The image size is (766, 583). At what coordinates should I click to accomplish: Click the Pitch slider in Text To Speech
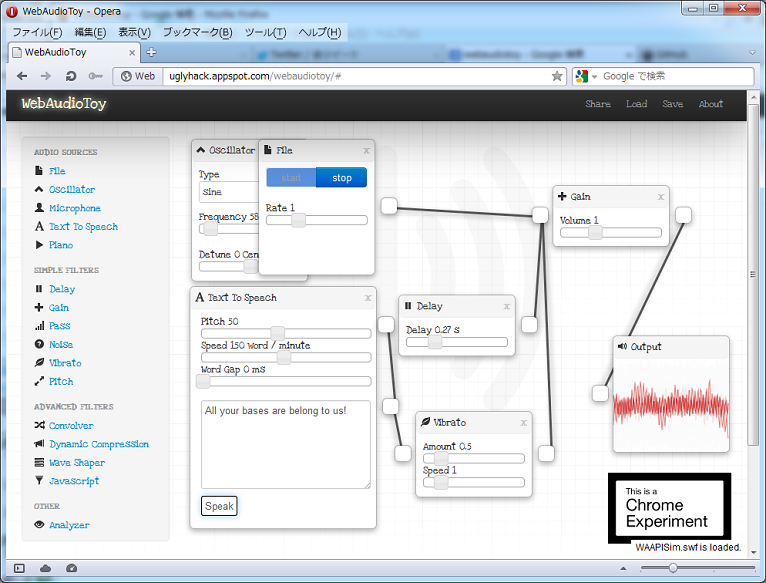[x=277, y=333]
